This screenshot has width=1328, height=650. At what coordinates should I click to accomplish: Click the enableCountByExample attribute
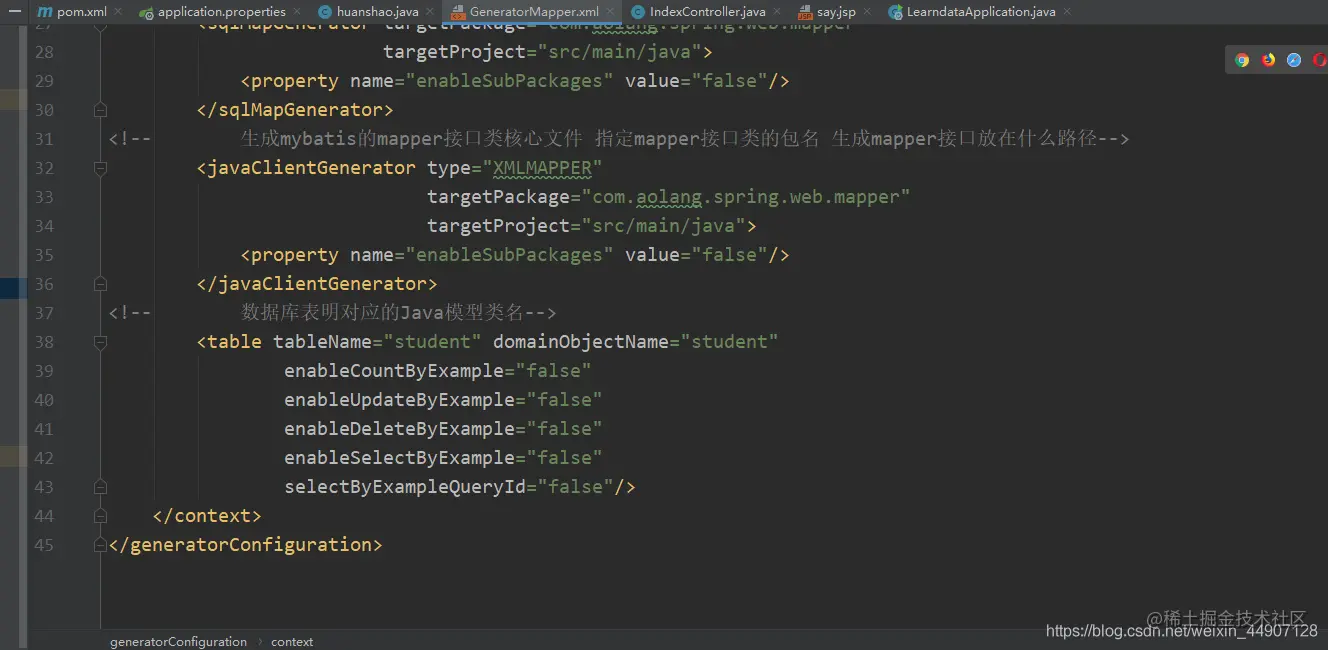[394, 371]
